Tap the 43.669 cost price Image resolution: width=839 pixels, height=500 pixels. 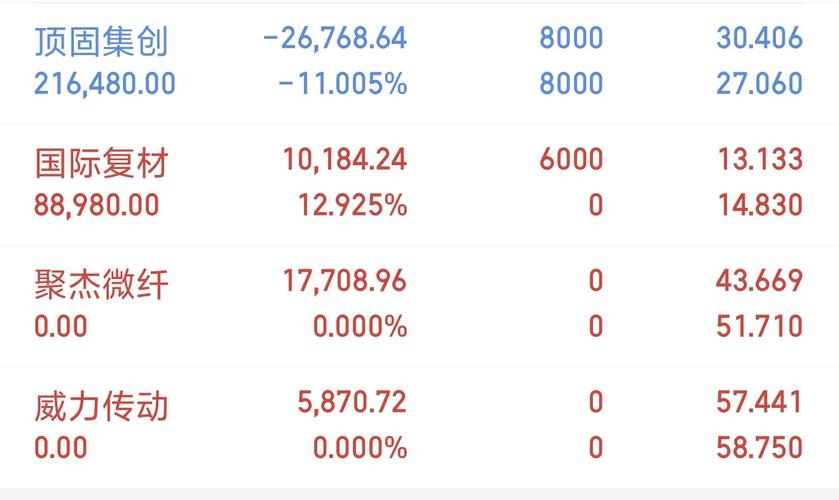tap(759, 281)
